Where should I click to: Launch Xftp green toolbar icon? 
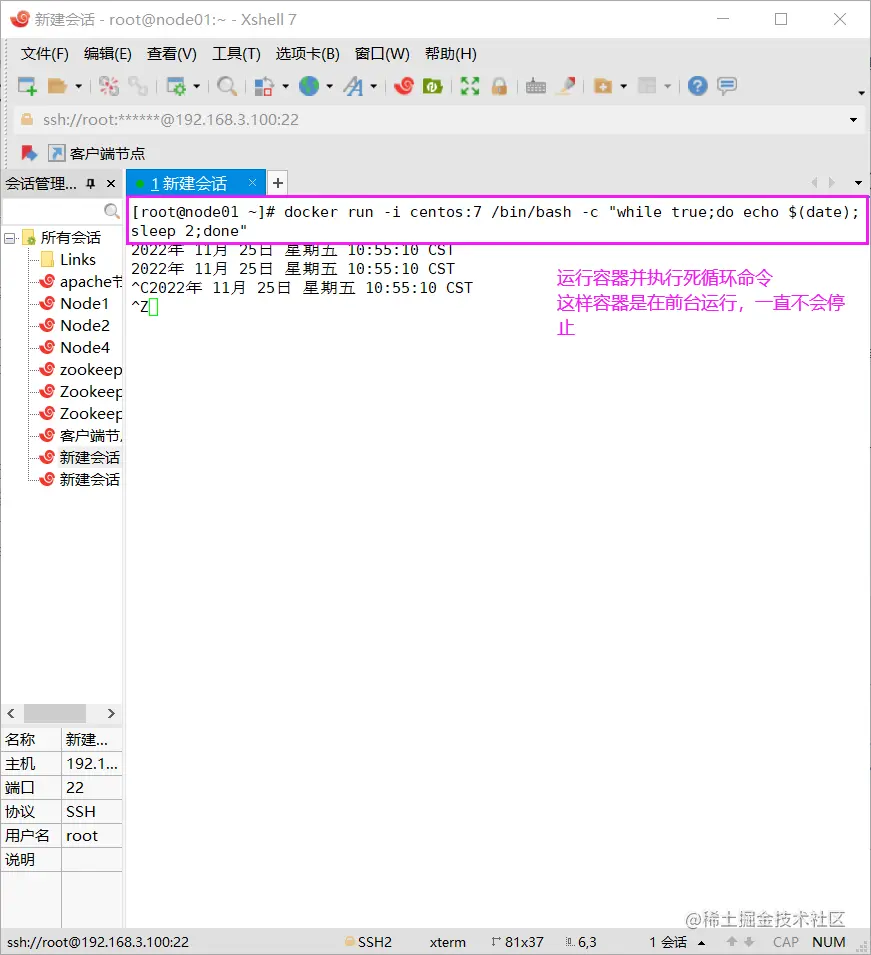coord(433,86)
